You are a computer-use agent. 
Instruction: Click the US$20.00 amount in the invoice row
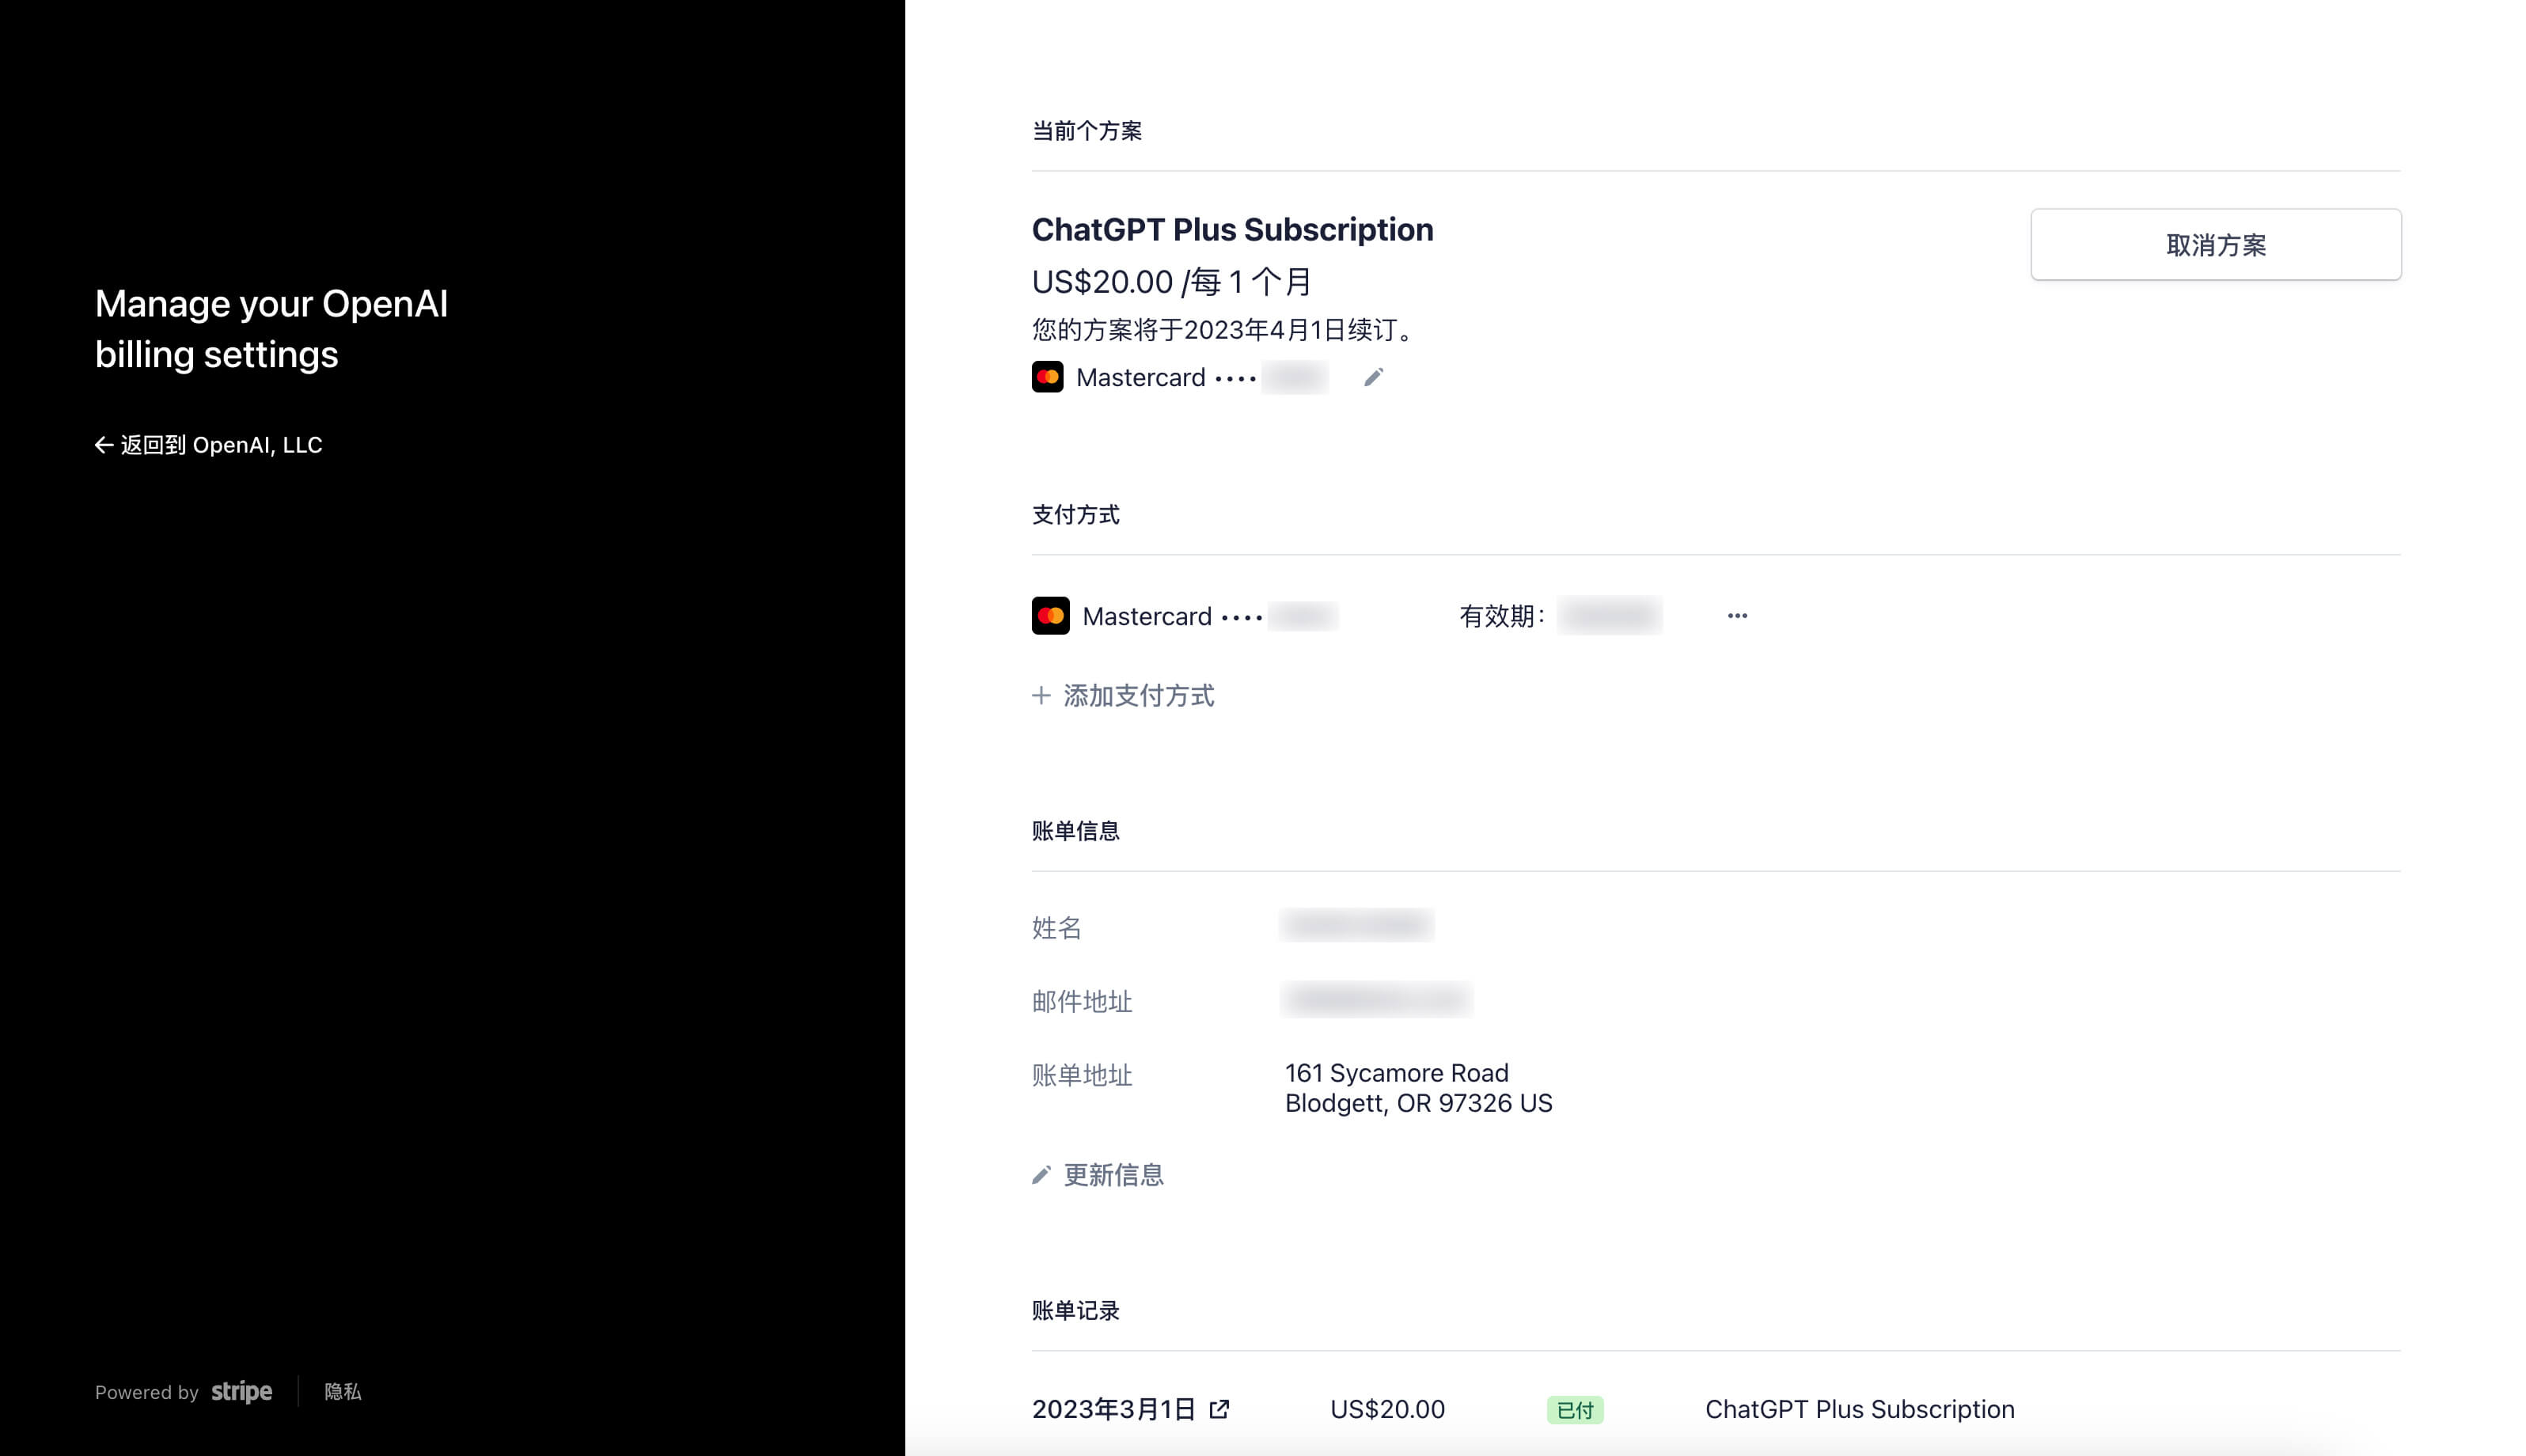[x=1387, y=1409]
